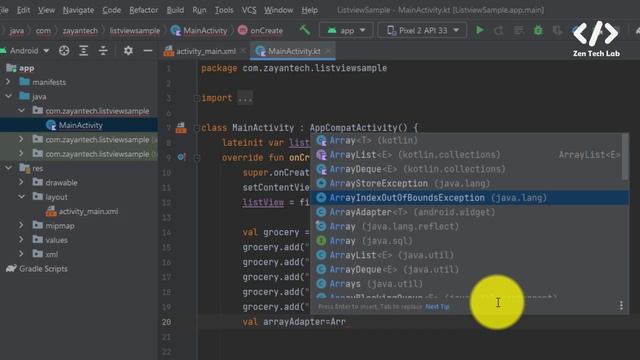Expand the mipmap folder

[x=21, y=225]
